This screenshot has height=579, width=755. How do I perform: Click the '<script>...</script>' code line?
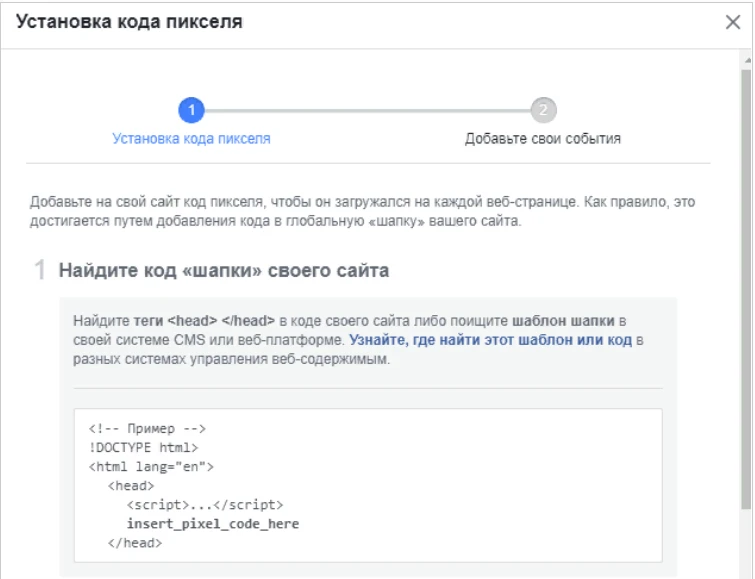(x=205, y=505)
